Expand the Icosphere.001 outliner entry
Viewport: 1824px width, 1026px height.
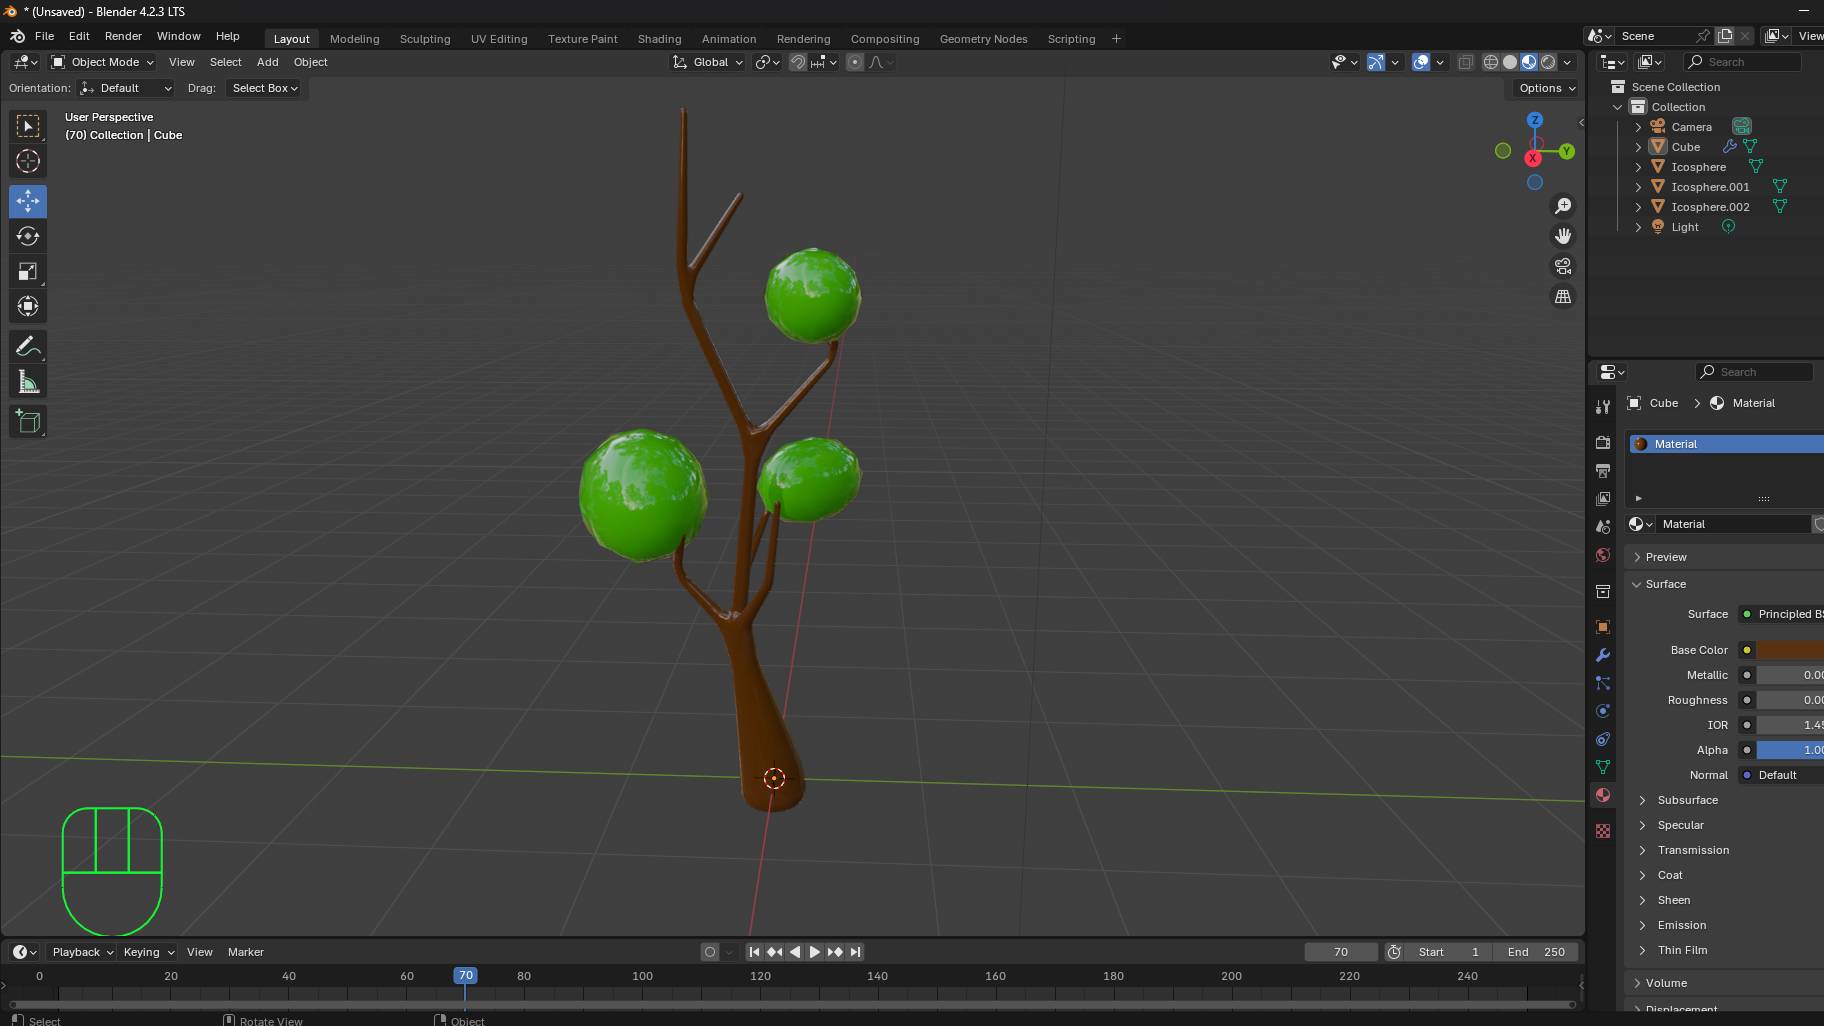point(1640,187)
